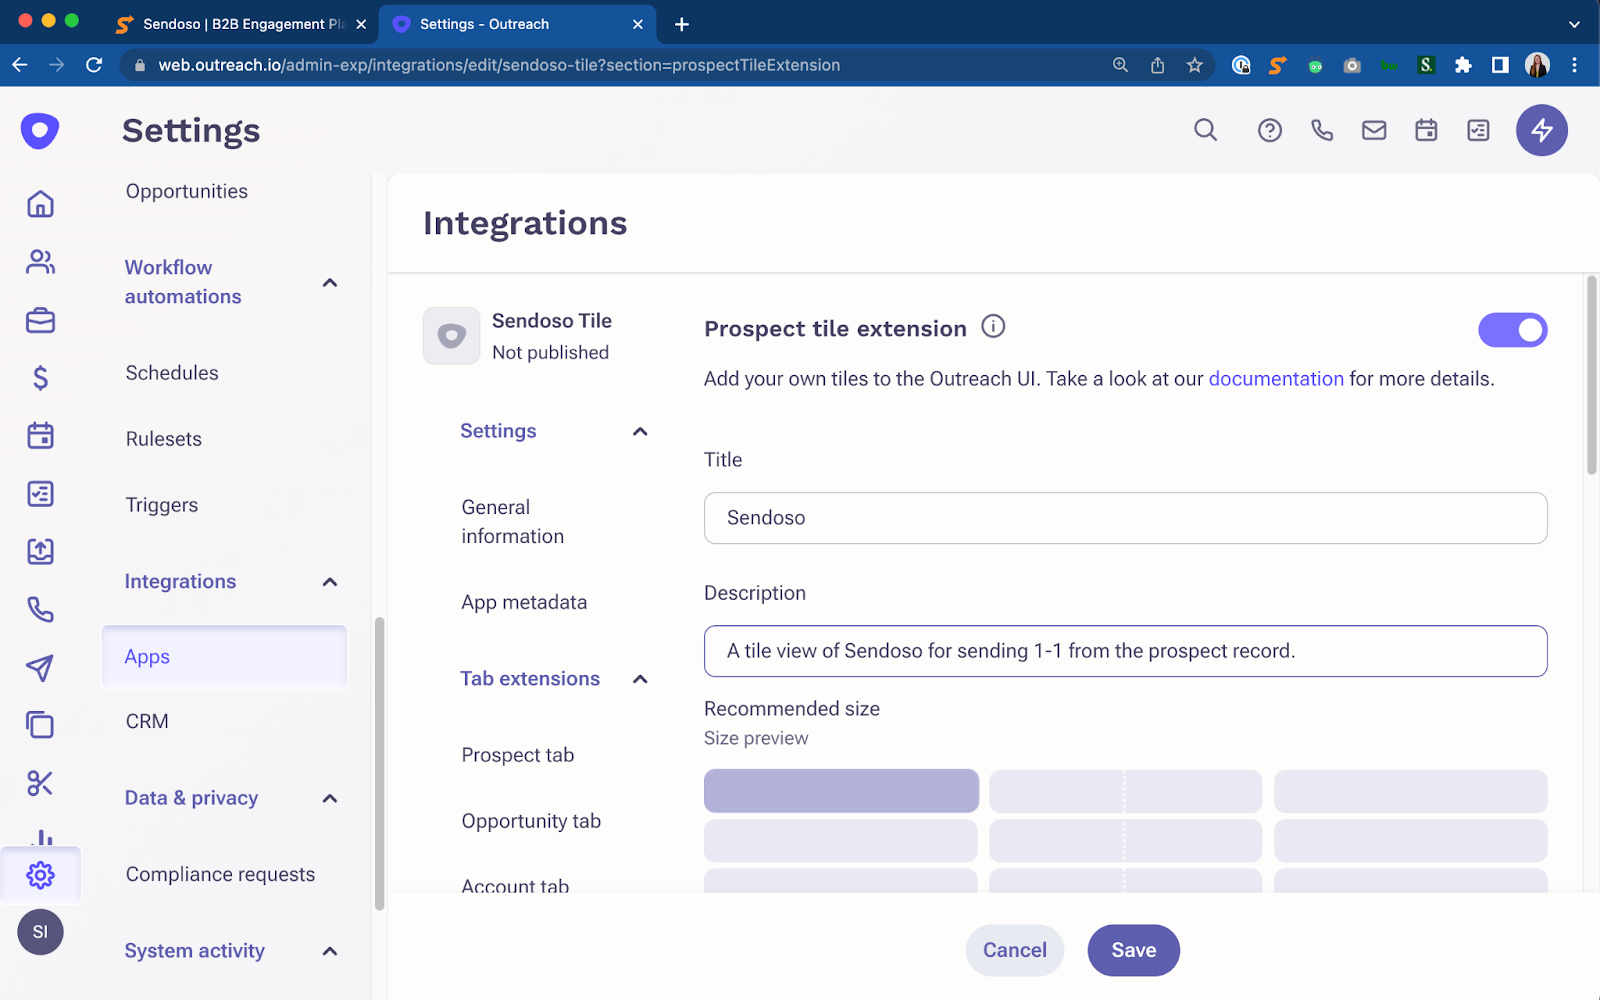The image size is (1600, 1000).
Task: Click the Settings gear icon in sidebar
Action: click(40, 875)
